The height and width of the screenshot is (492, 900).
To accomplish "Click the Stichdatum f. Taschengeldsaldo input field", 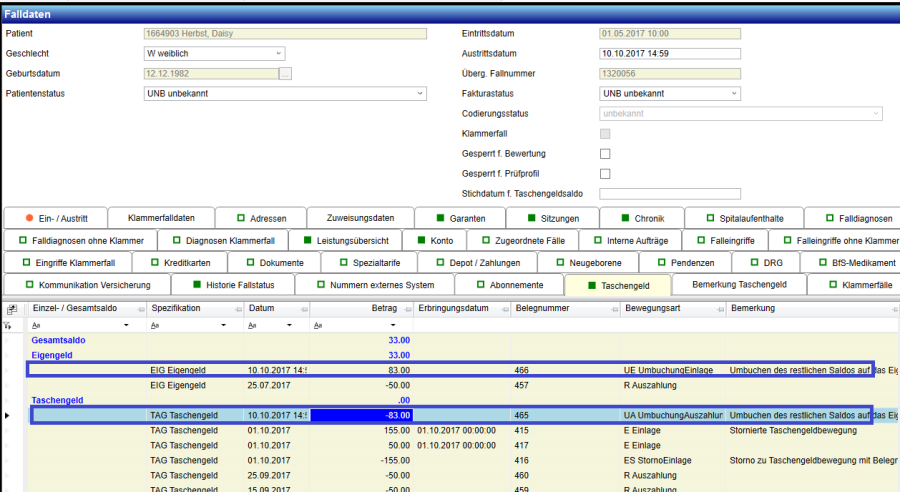I will (670, 194).
